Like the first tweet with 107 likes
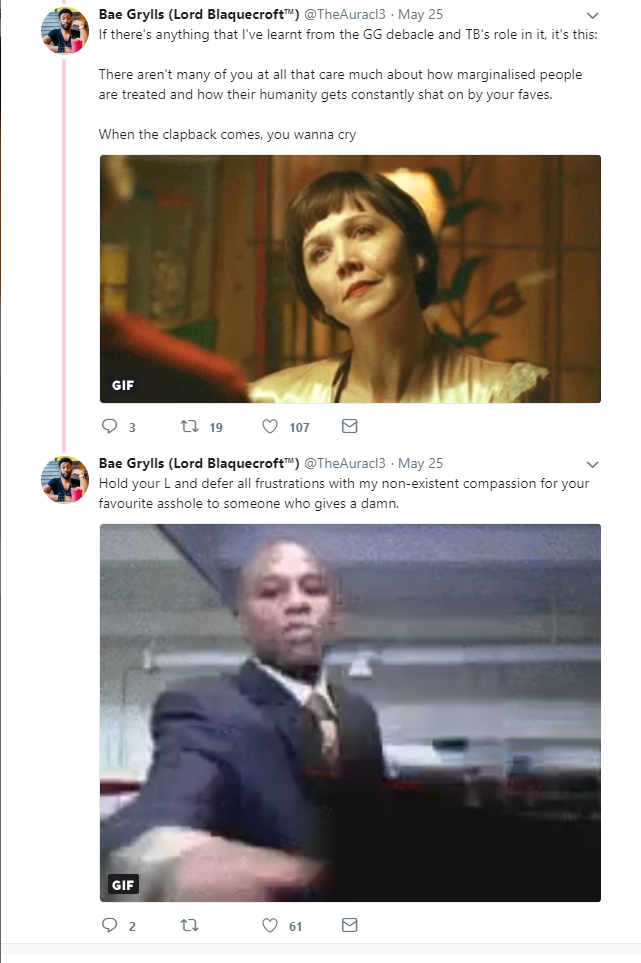This screenshot has height=963, width=641. click(270, 426)
